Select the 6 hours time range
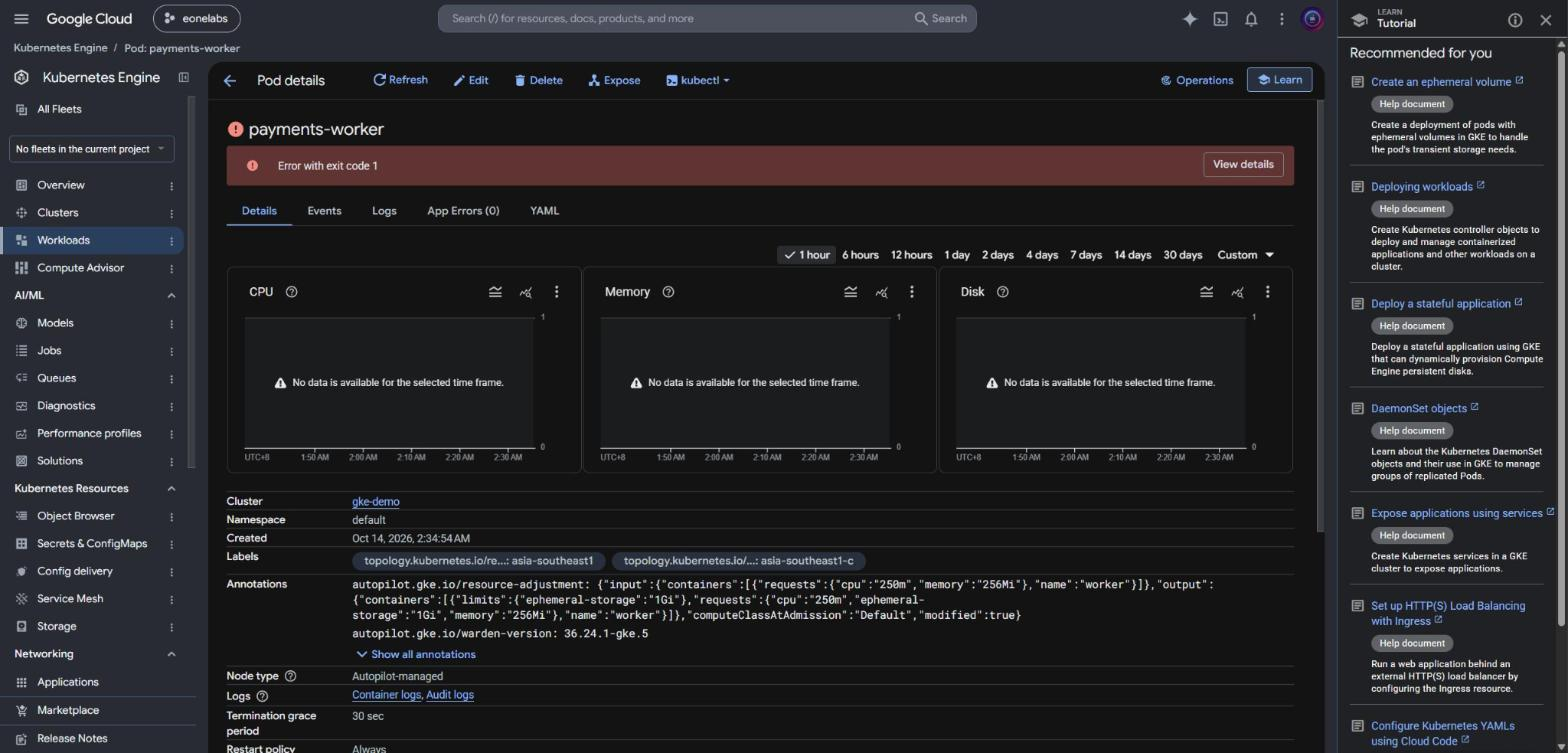Screen dimensions: 1568x753 pyautogui.click(x=860, y=255)
